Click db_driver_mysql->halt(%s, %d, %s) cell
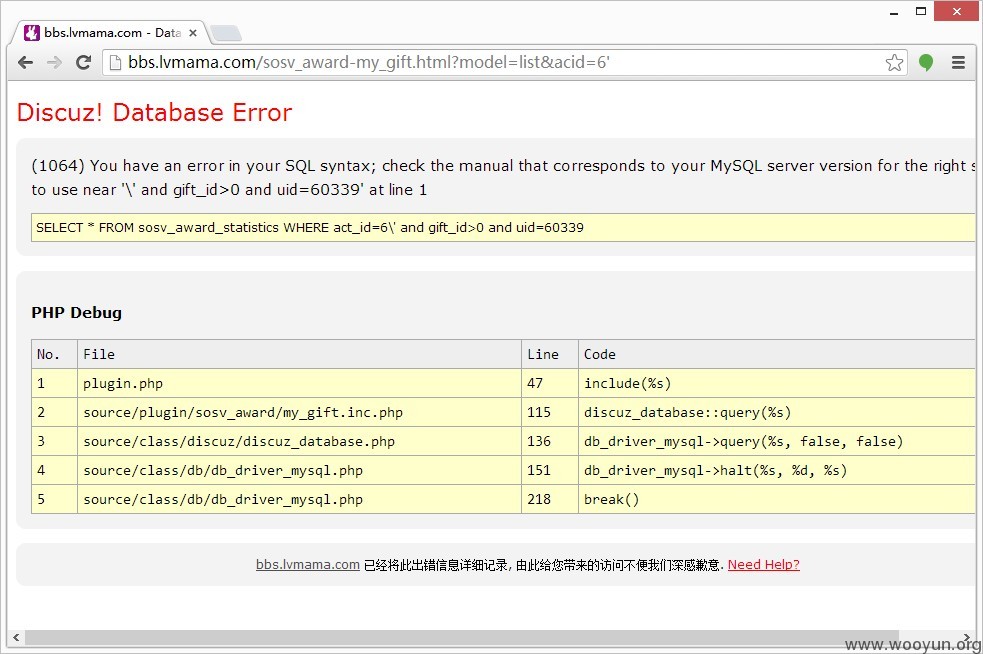 tap(776, 470)
